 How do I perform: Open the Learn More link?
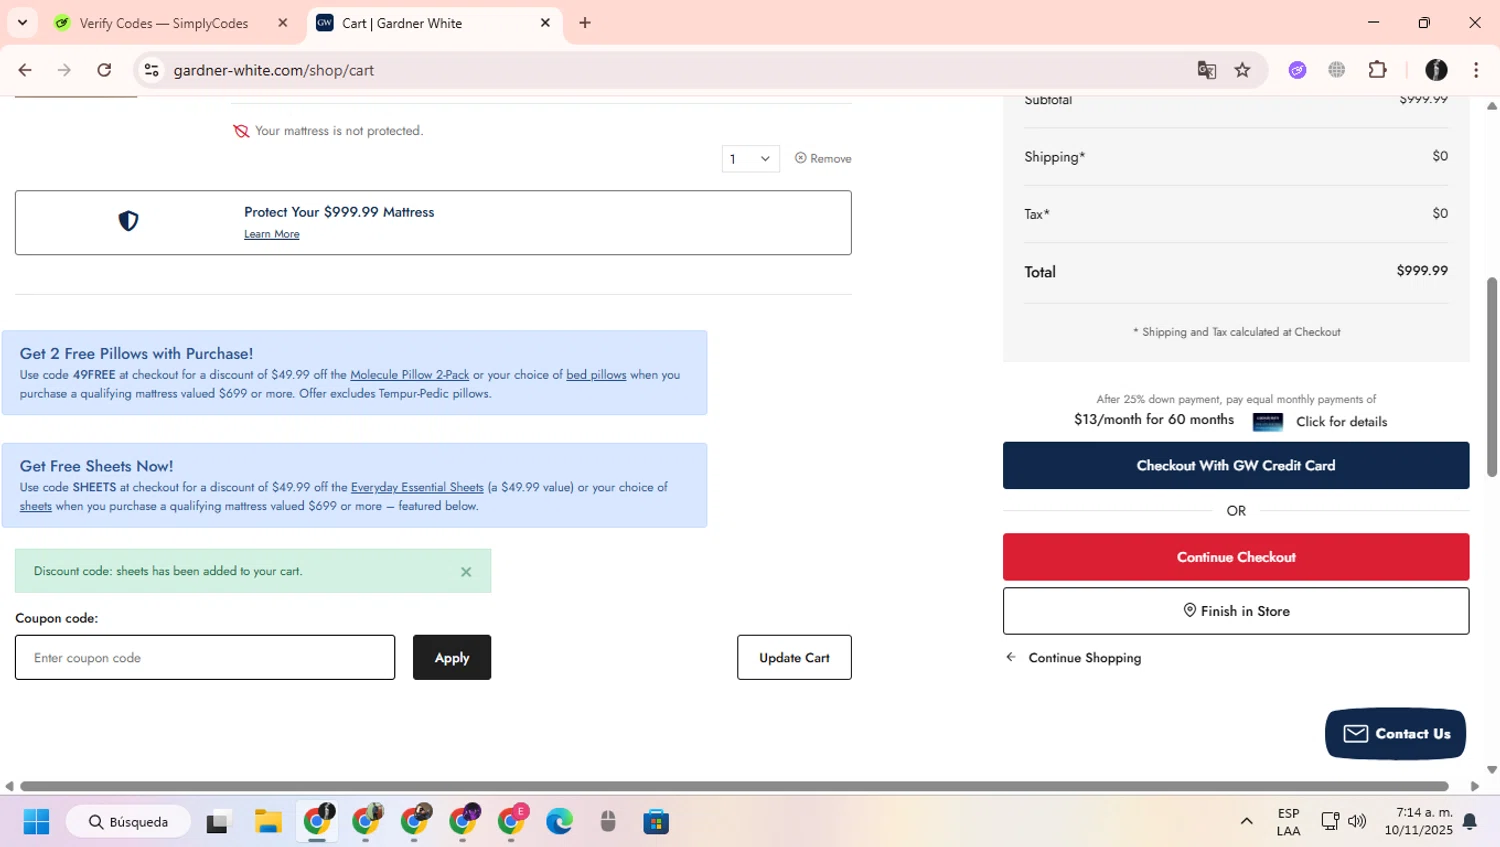pyautogui.click(x=272, y=234)
